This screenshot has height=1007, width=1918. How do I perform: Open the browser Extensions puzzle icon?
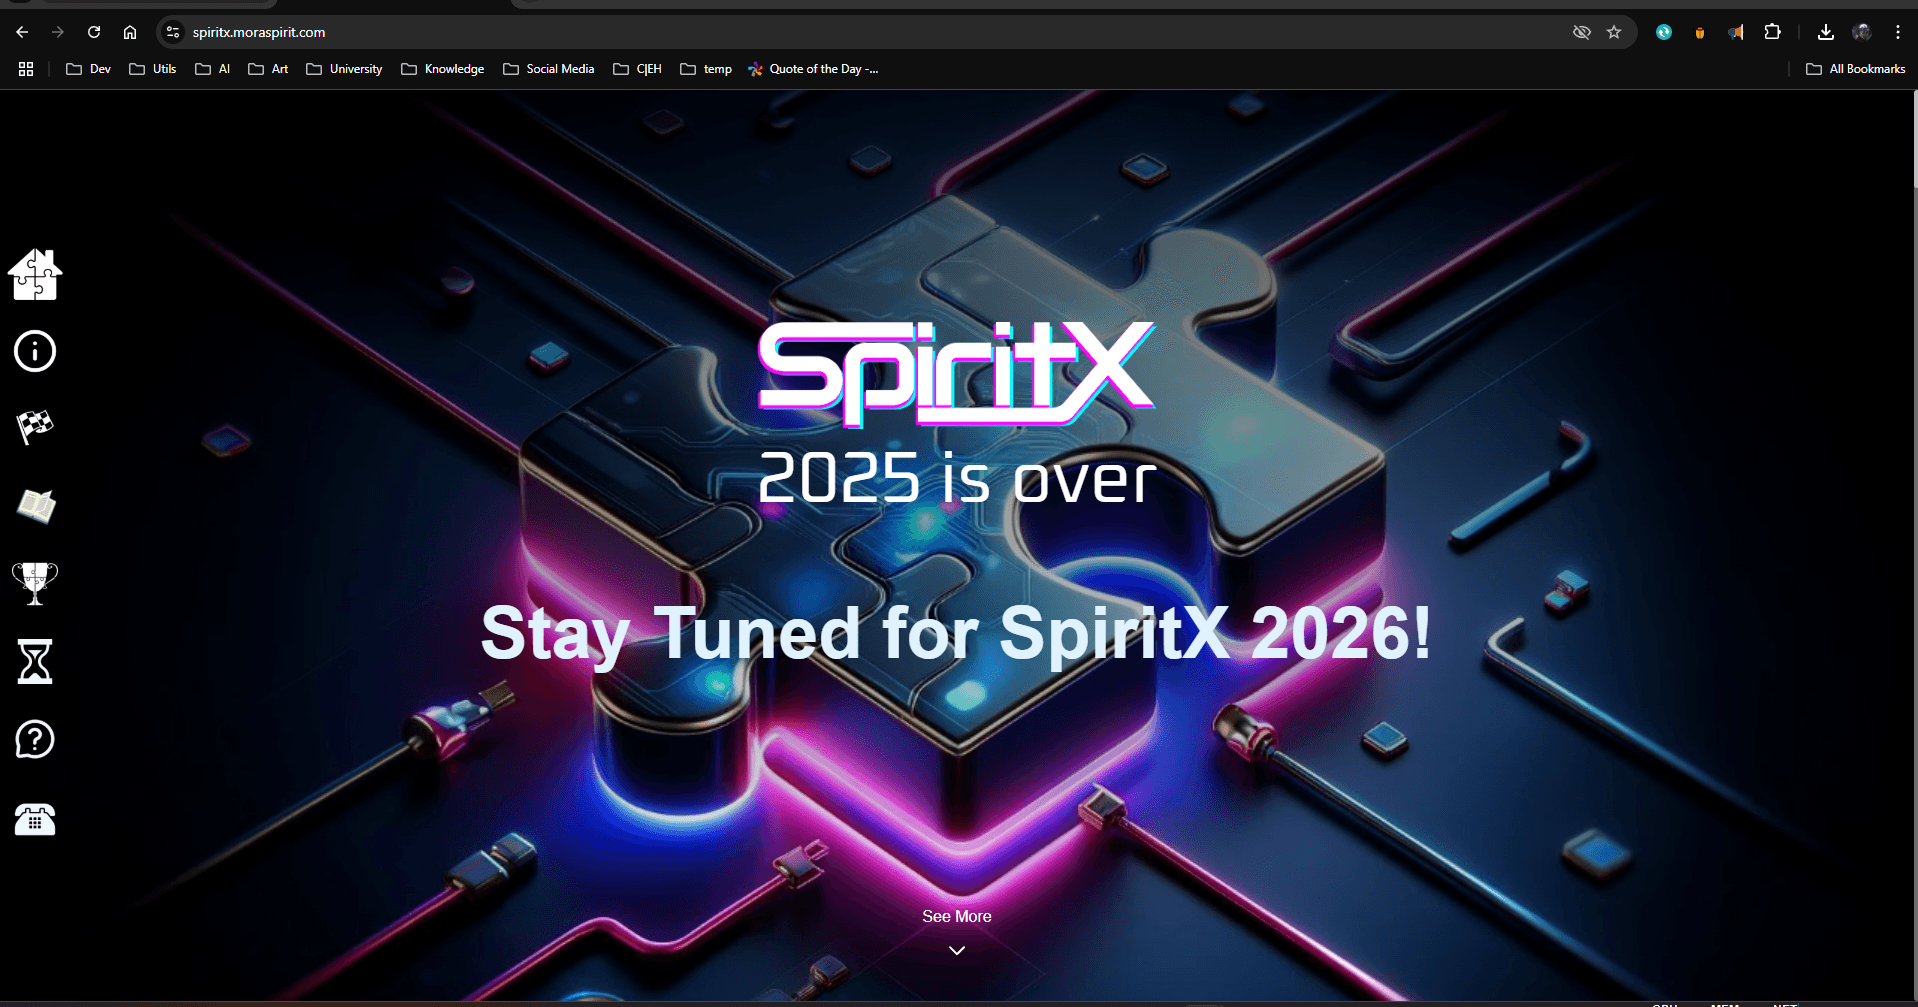point(1772,32)
